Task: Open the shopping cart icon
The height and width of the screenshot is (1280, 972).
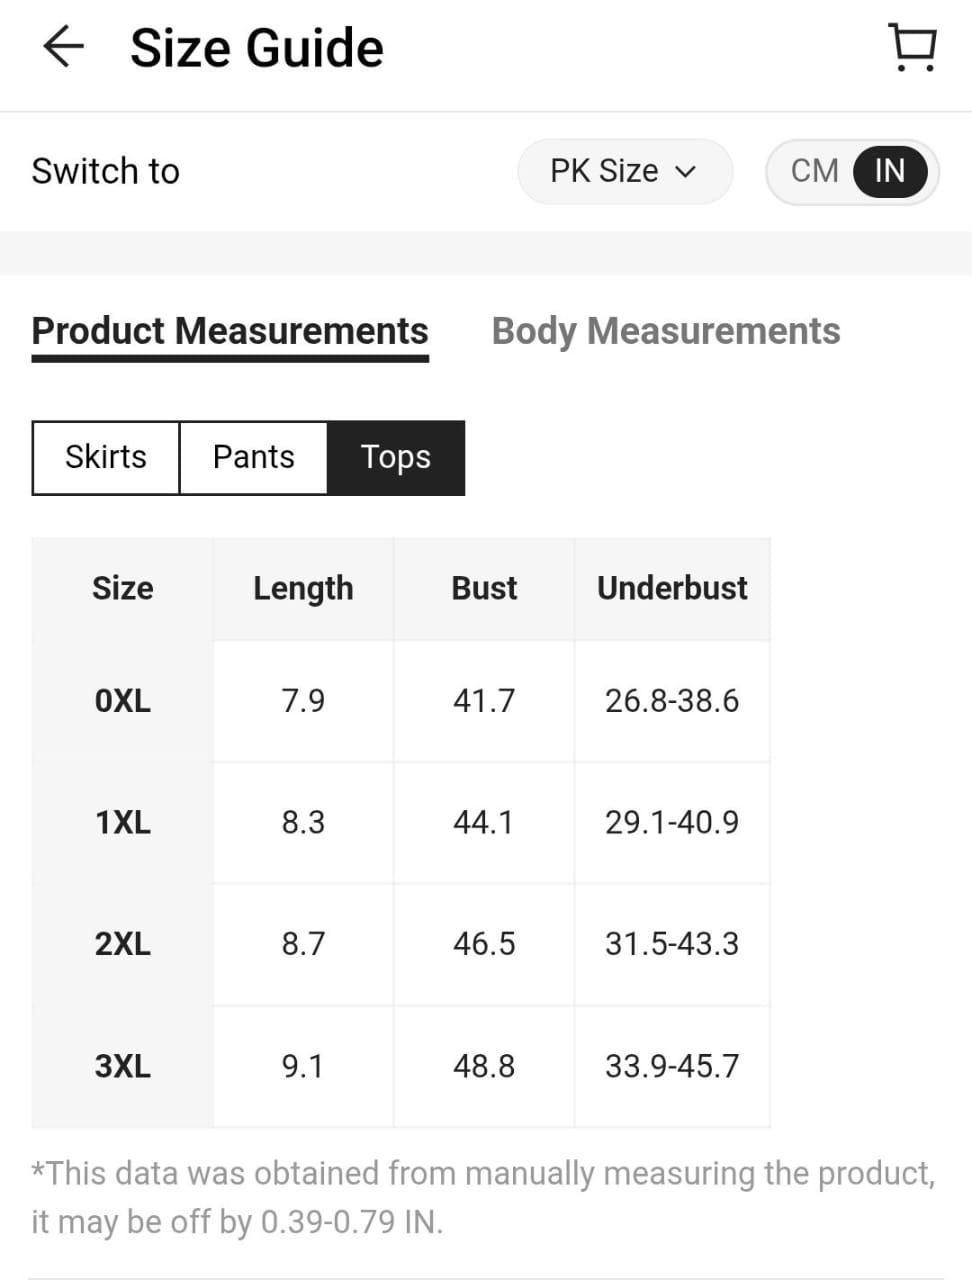Action: point(912,47)
